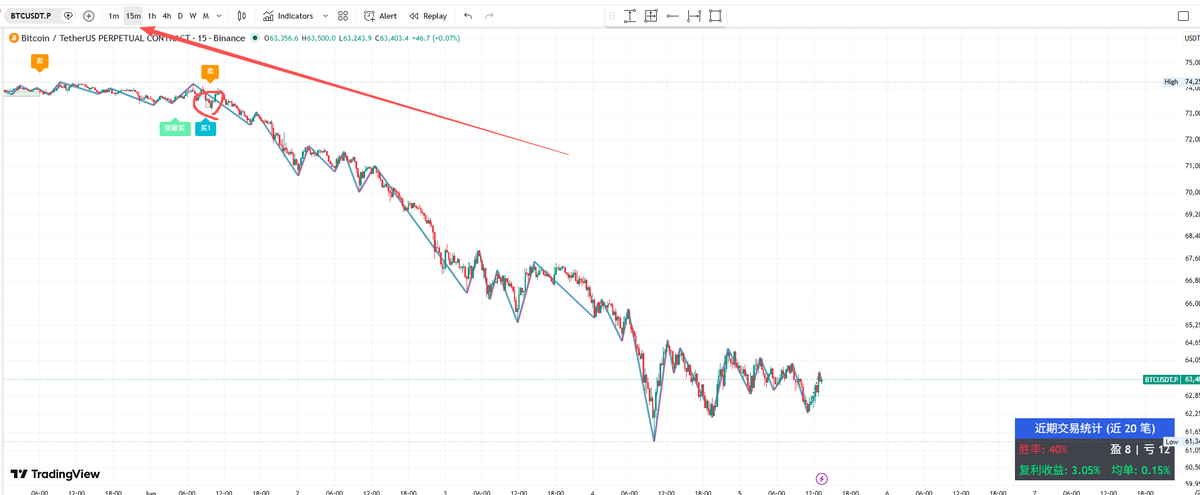Open the BTCUSDT.P symbol search
The width and height of the screenshot is (1200, 495).
(31, 16)
